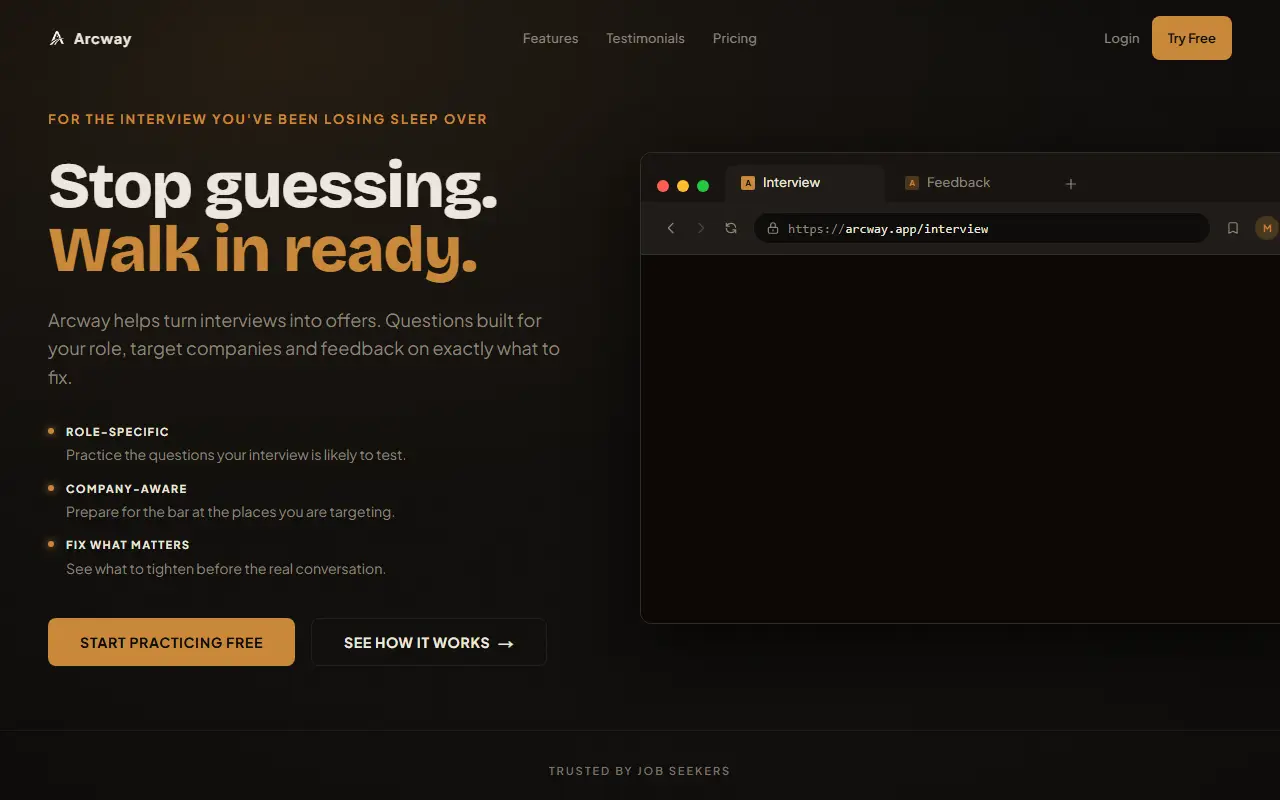Go to Testimonials section
The height and width of the screenshot is (800, 1280).
[x=645, y=38]
